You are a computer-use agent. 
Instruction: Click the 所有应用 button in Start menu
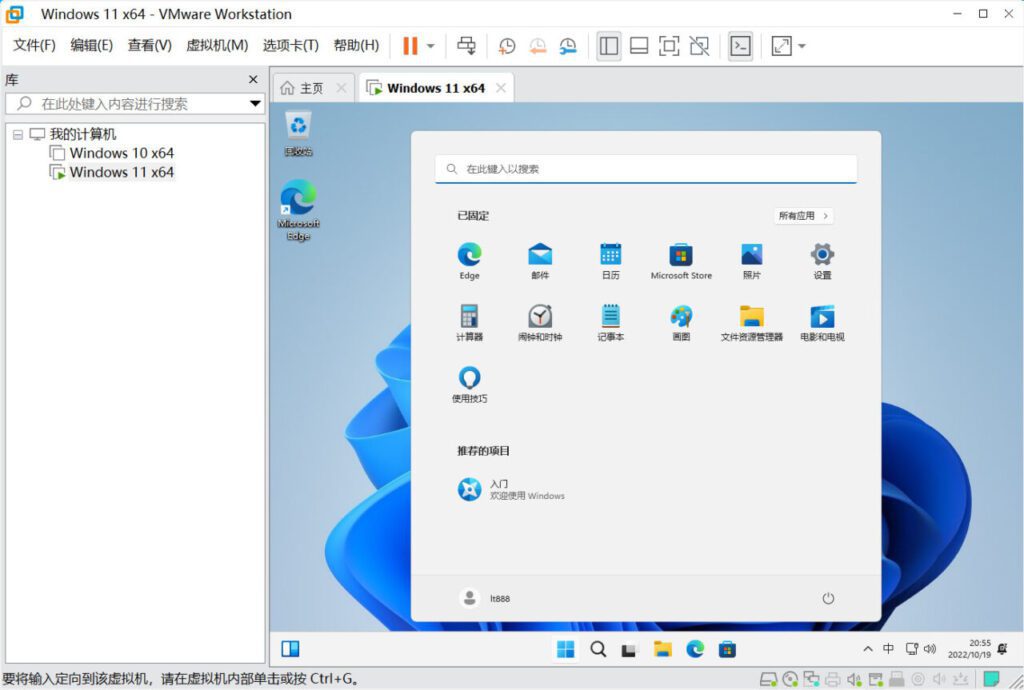tap(803, 216)
